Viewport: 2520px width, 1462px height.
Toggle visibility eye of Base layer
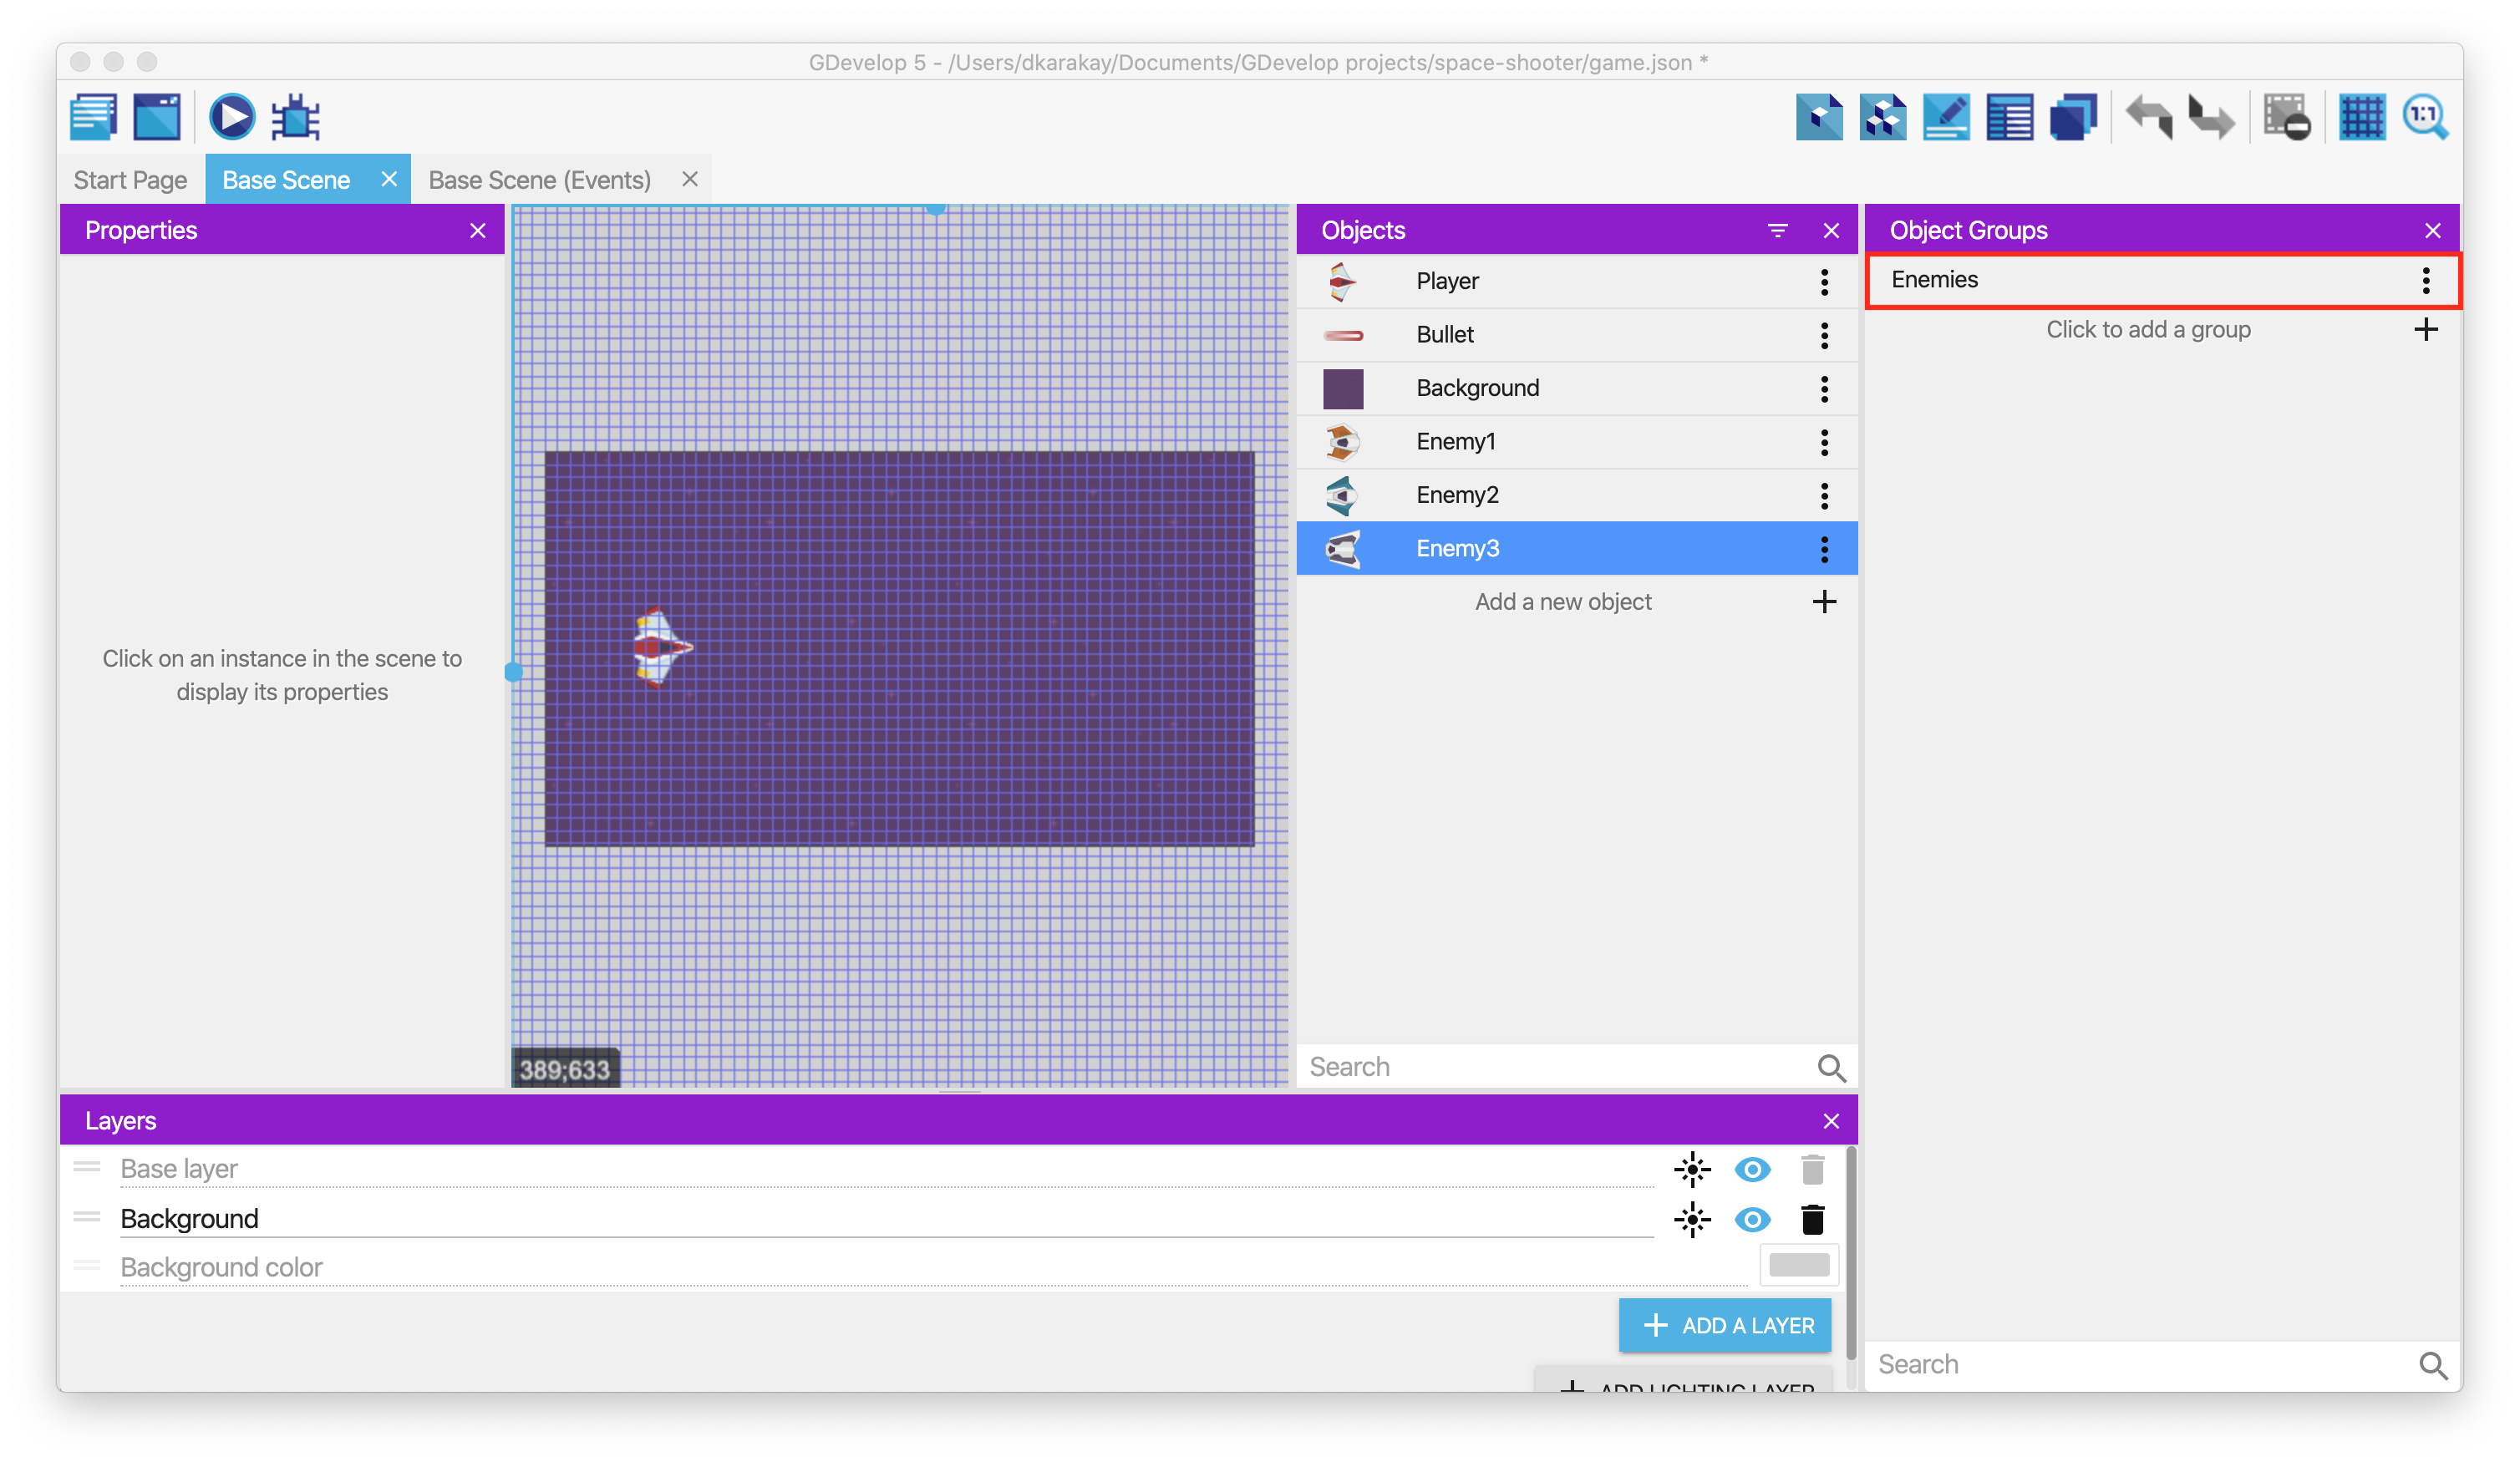[x=1752, y=1169]
